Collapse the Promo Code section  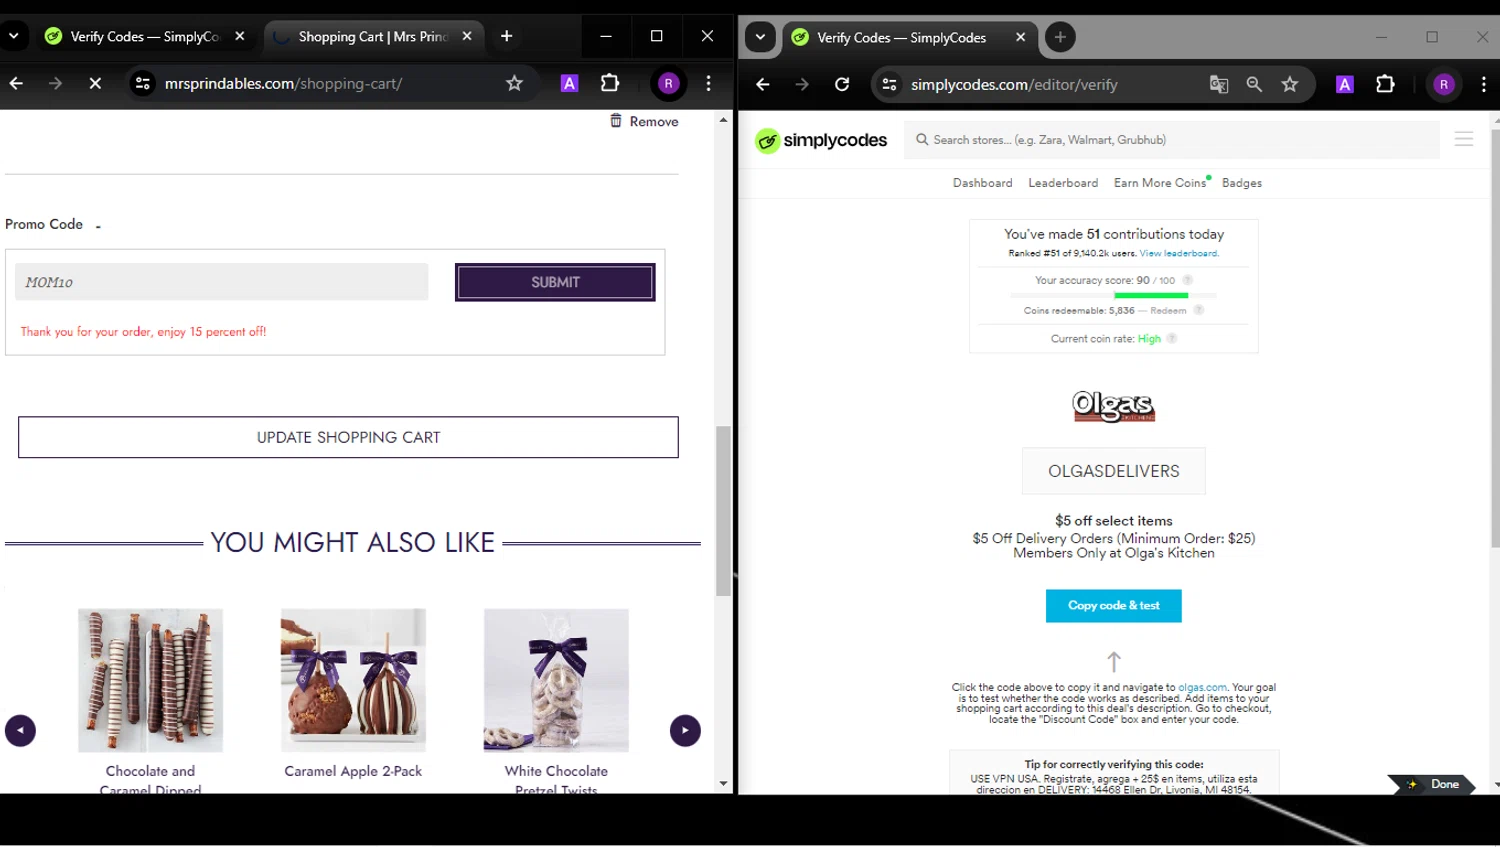(x=98, y=226)
